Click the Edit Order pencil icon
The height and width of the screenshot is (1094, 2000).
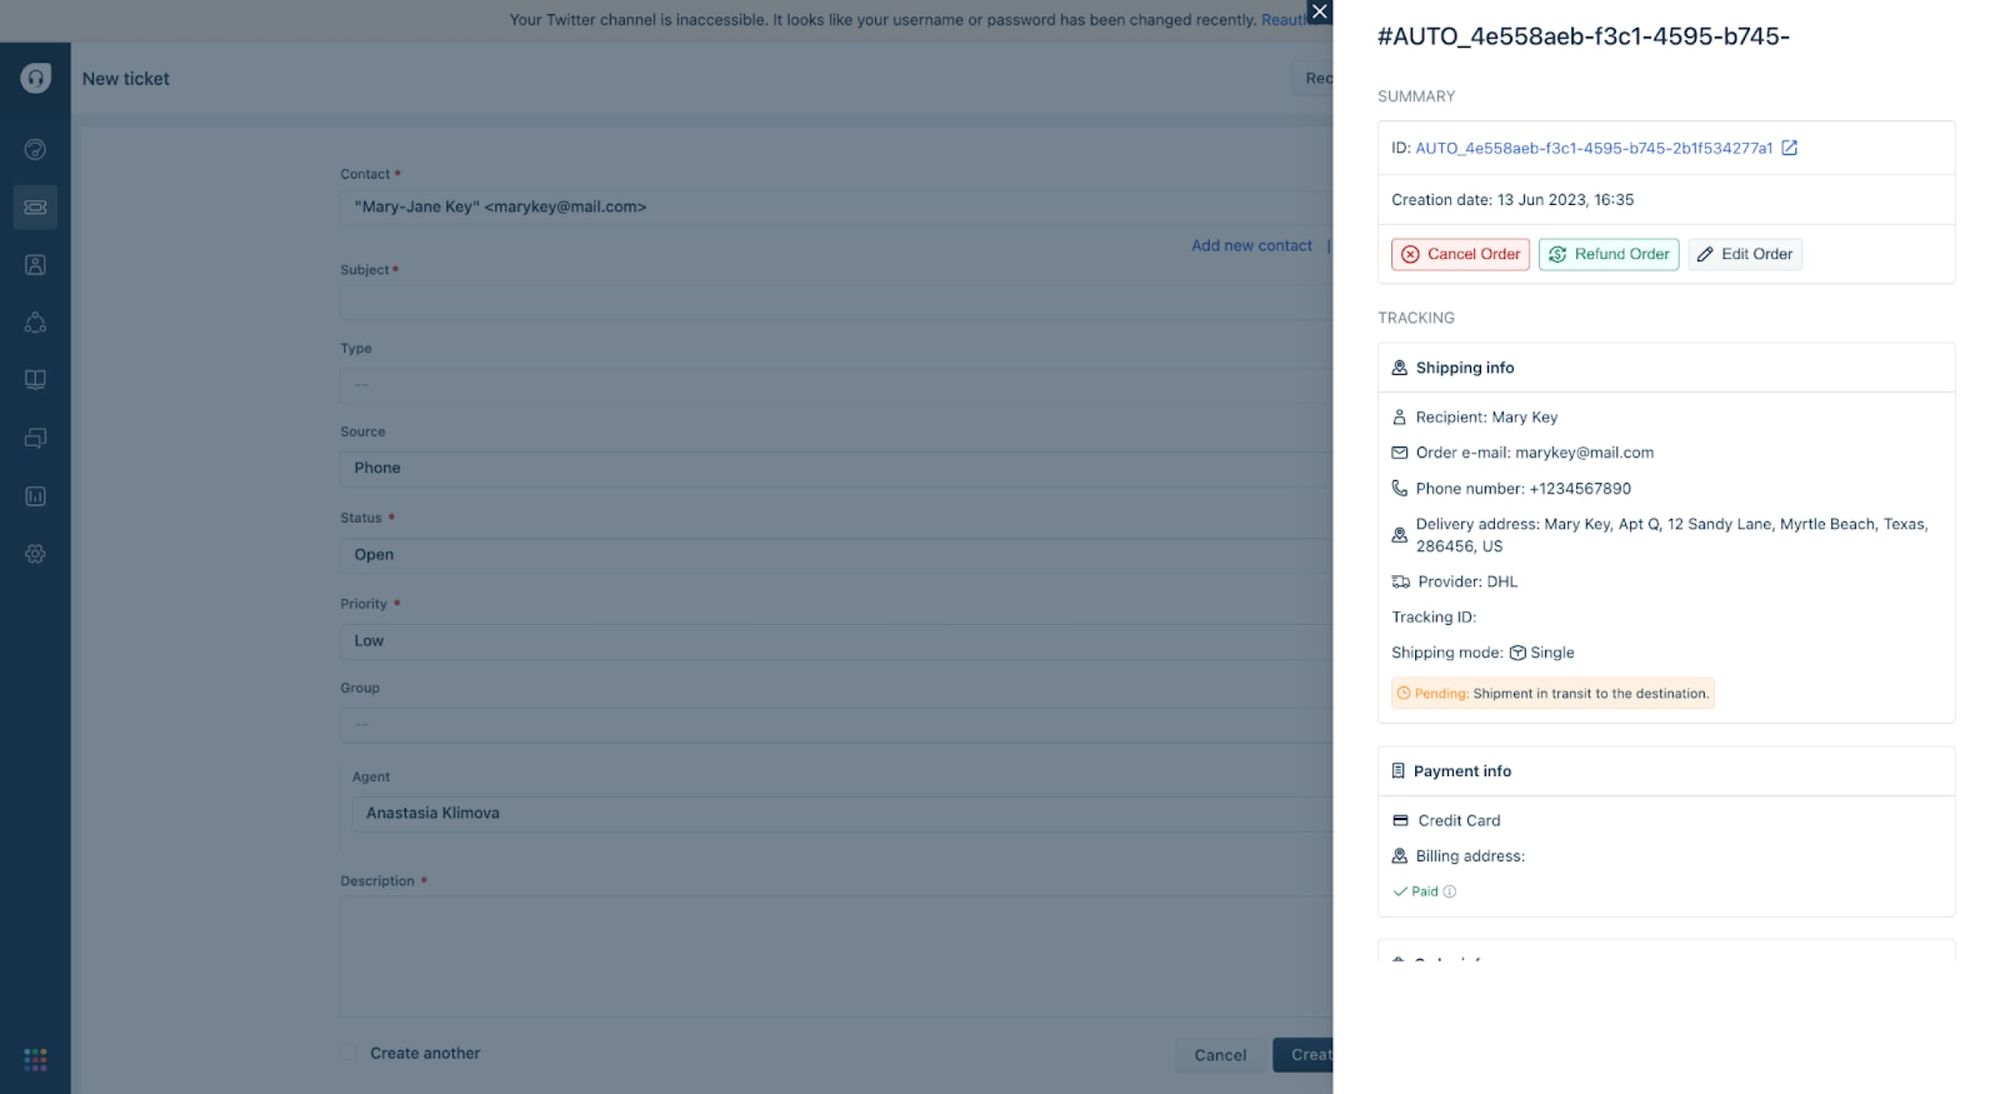pyautogui.click(x=1704, y=253)
